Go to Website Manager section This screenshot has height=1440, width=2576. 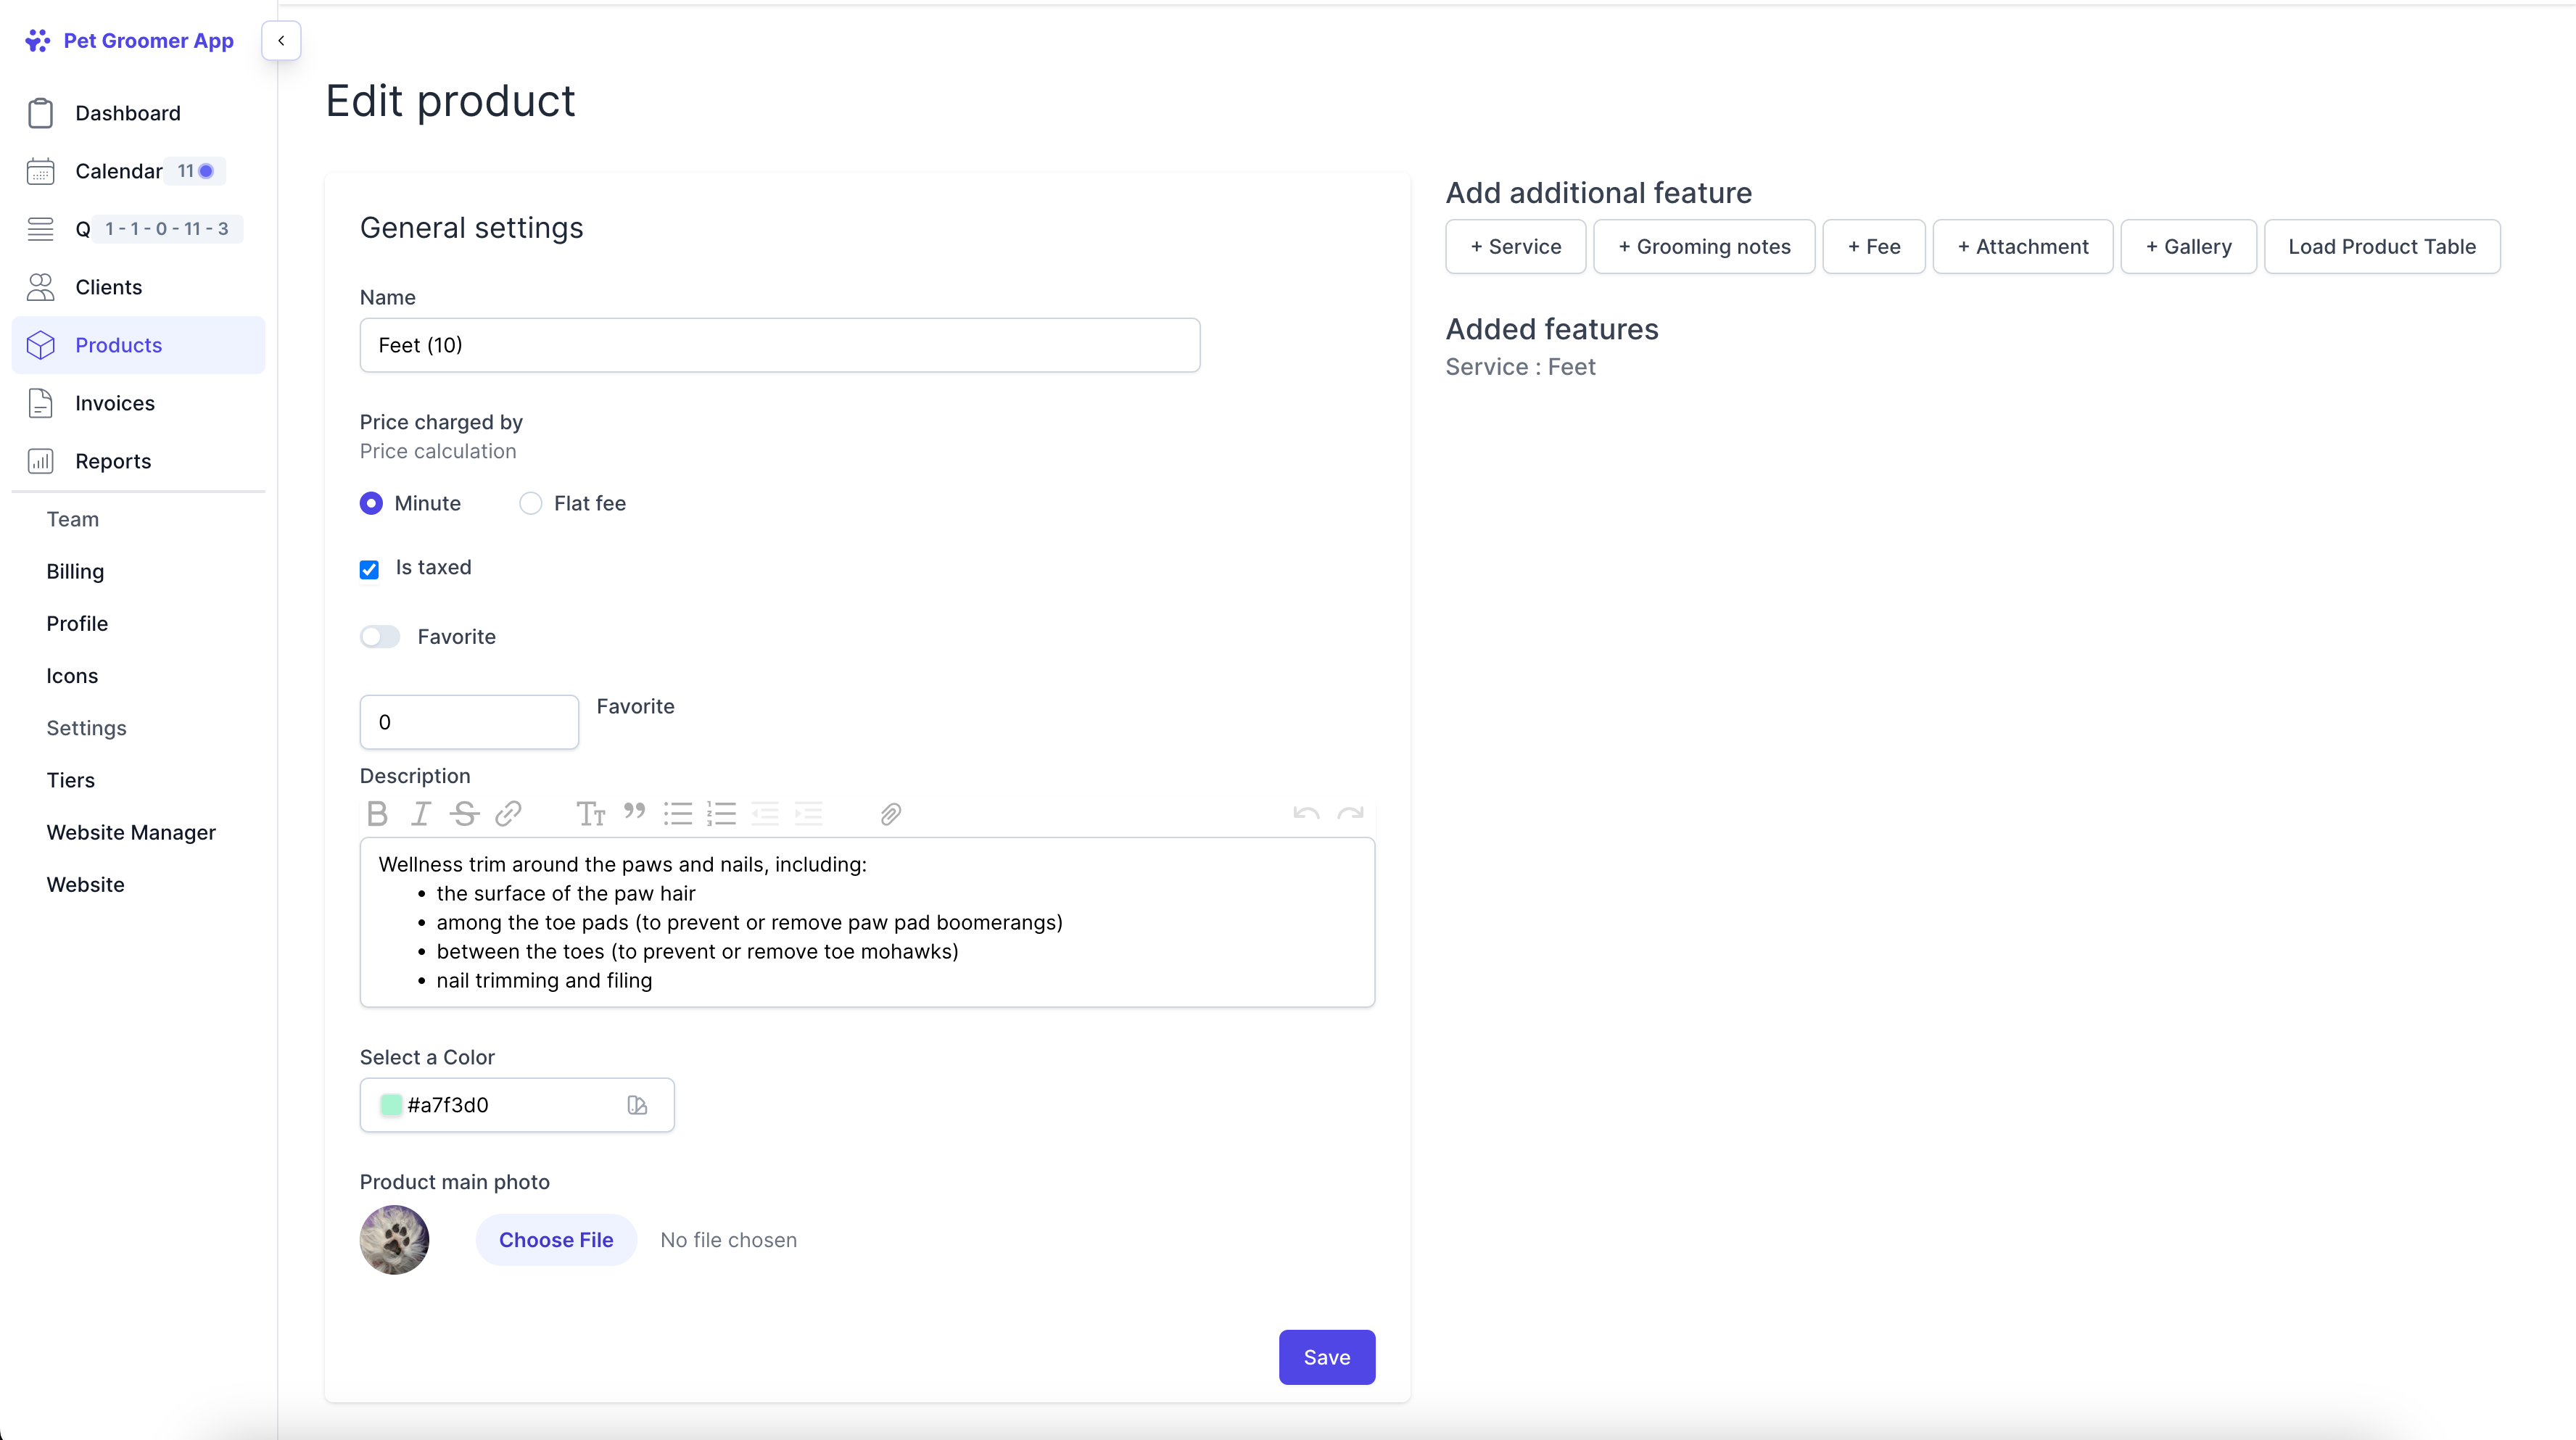tap(131, 832)
